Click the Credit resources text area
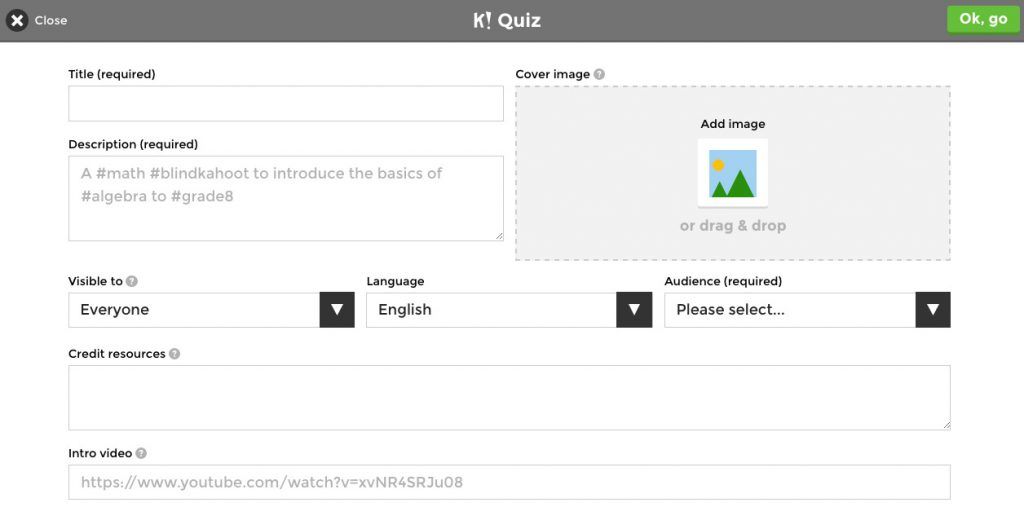Image resolution: width=1024 pixels, height=507 pixels. point(509,397)
